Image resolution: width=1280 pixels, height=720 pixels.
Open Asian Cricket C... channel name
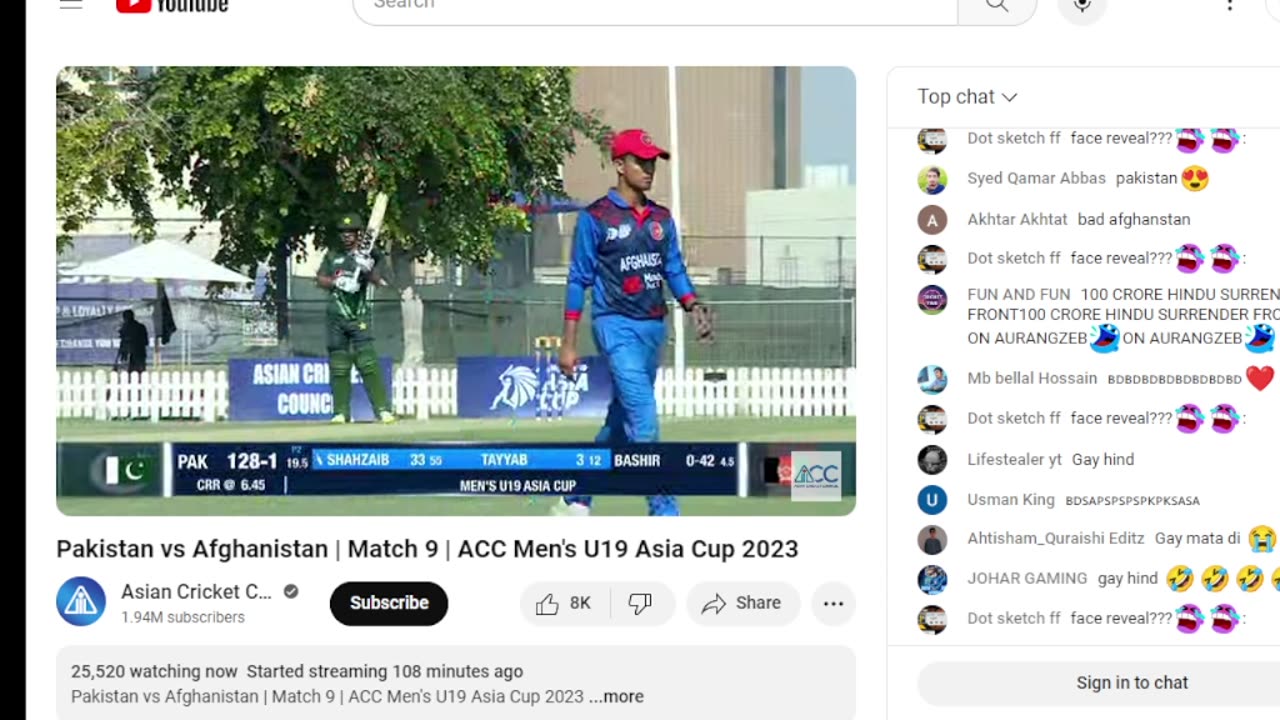click(196, 592)
